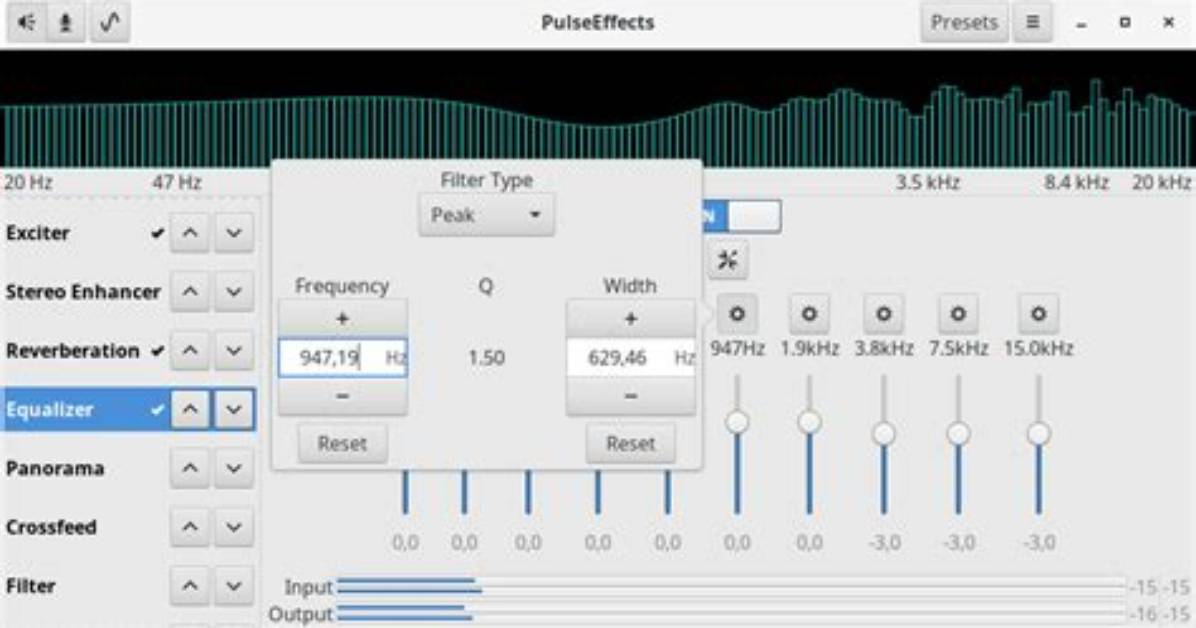Focus the Width field showing 629,46
This screenshot has height=628, width=1196.
[x=631, y=358]
